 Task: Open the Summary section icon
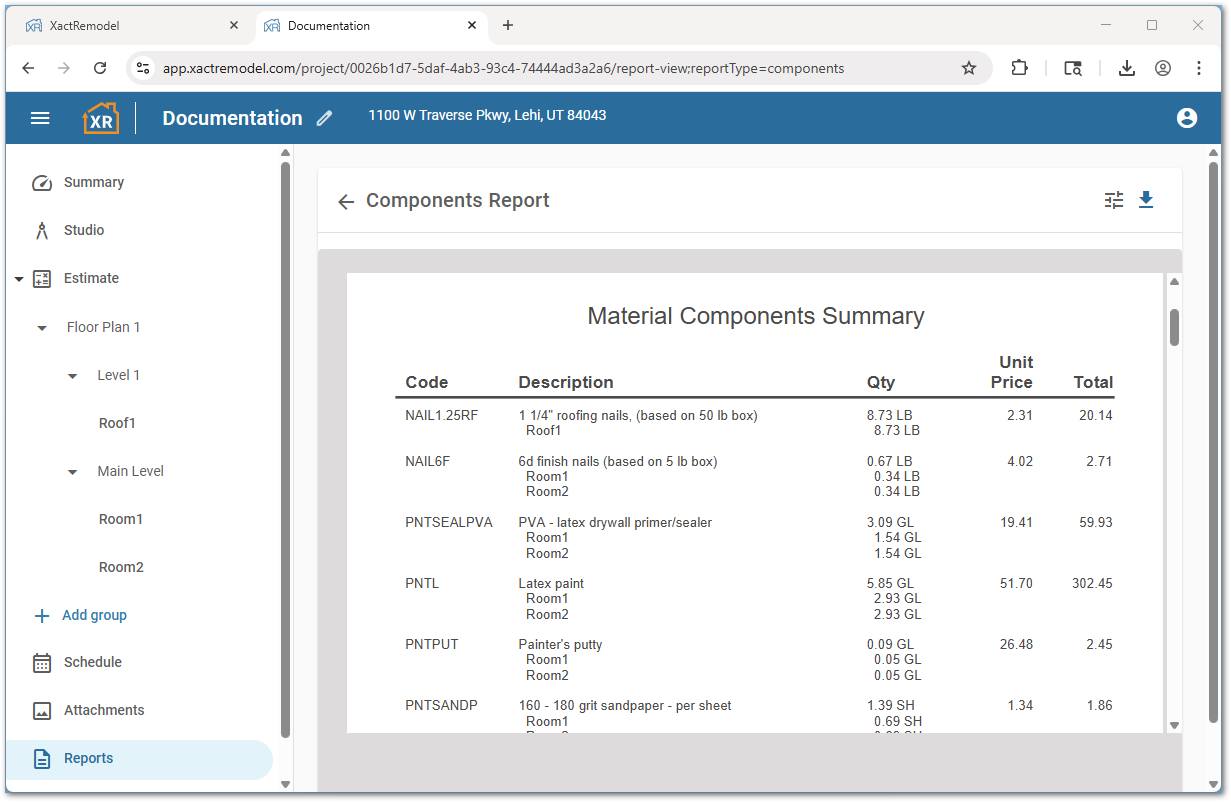[41, 182]
